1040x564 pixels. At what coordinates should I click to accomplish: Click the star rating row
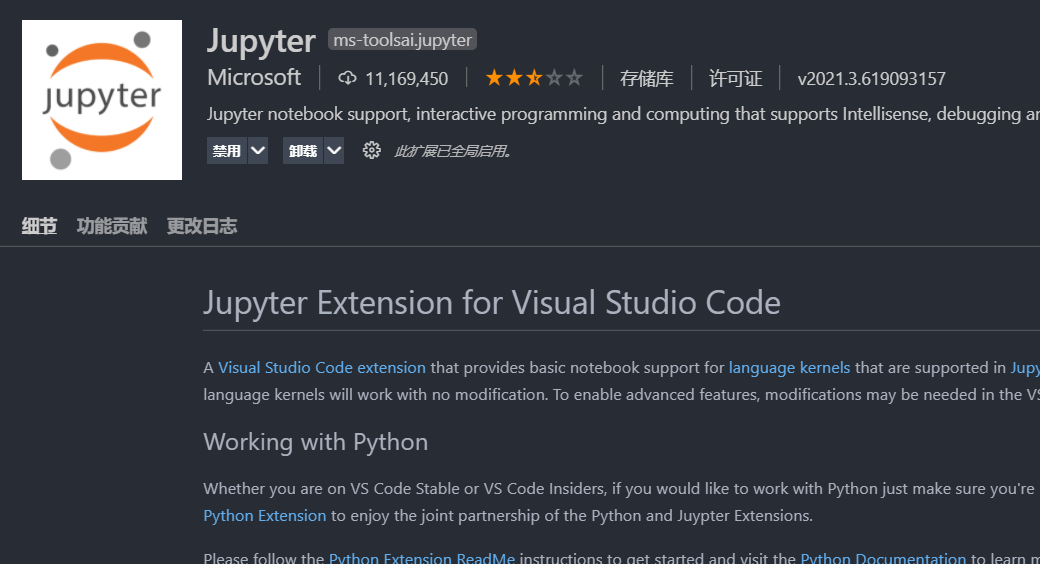[534, 78]
